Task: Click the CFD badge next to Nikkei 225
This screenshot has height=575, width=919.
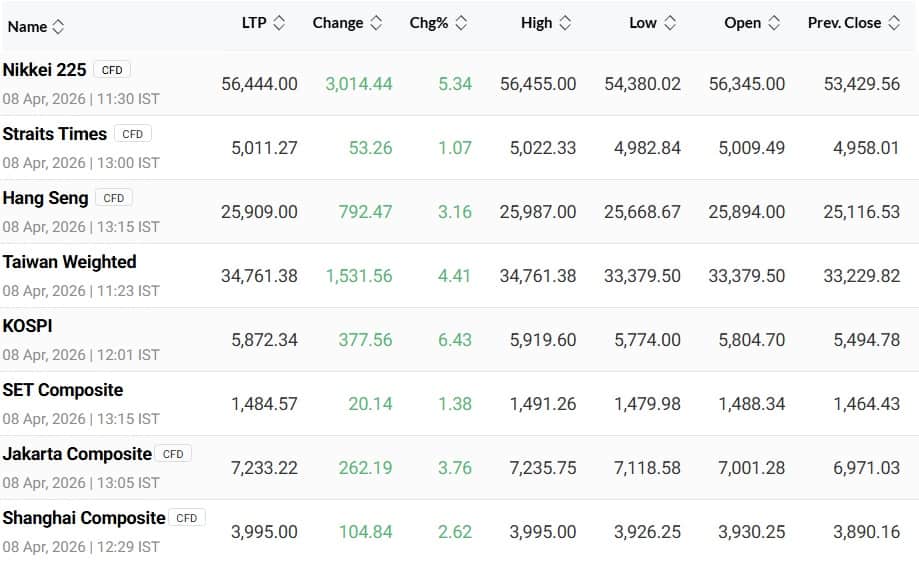Action: pos(112,70)
